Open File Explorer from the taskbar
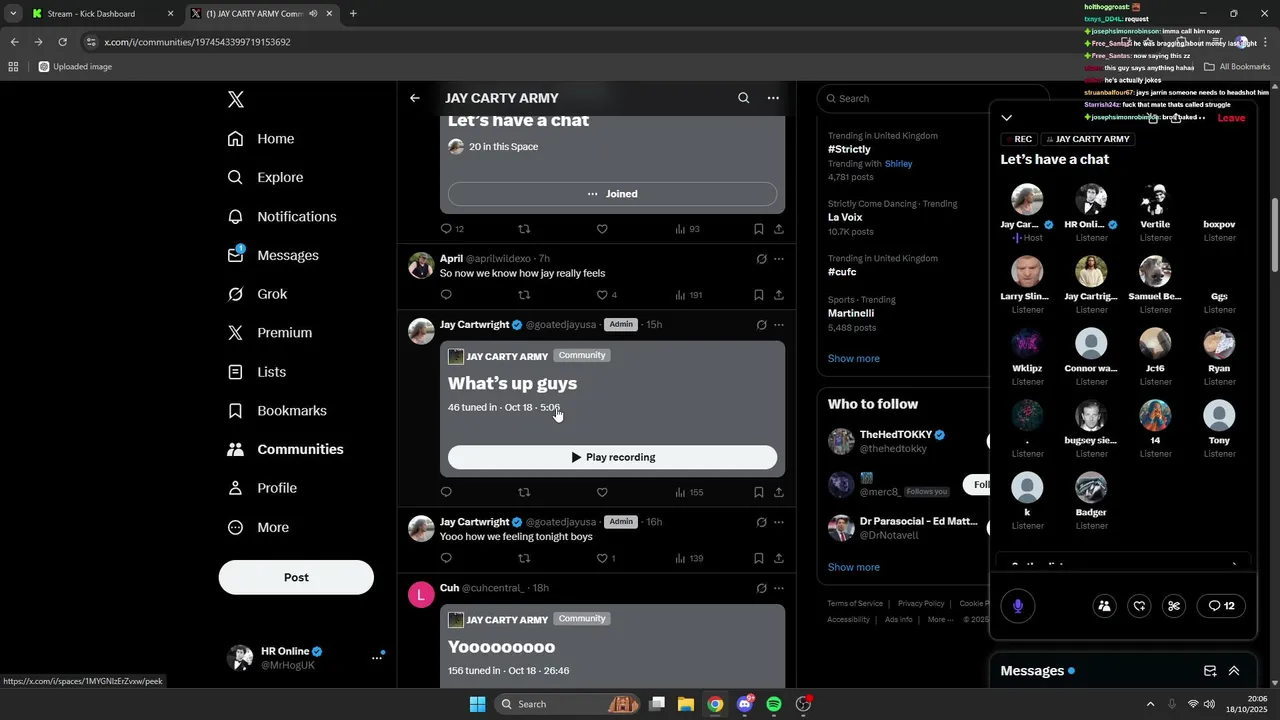Image resolution: width=1280 pixels, height=720 pixels. click(x=686, y=704)
